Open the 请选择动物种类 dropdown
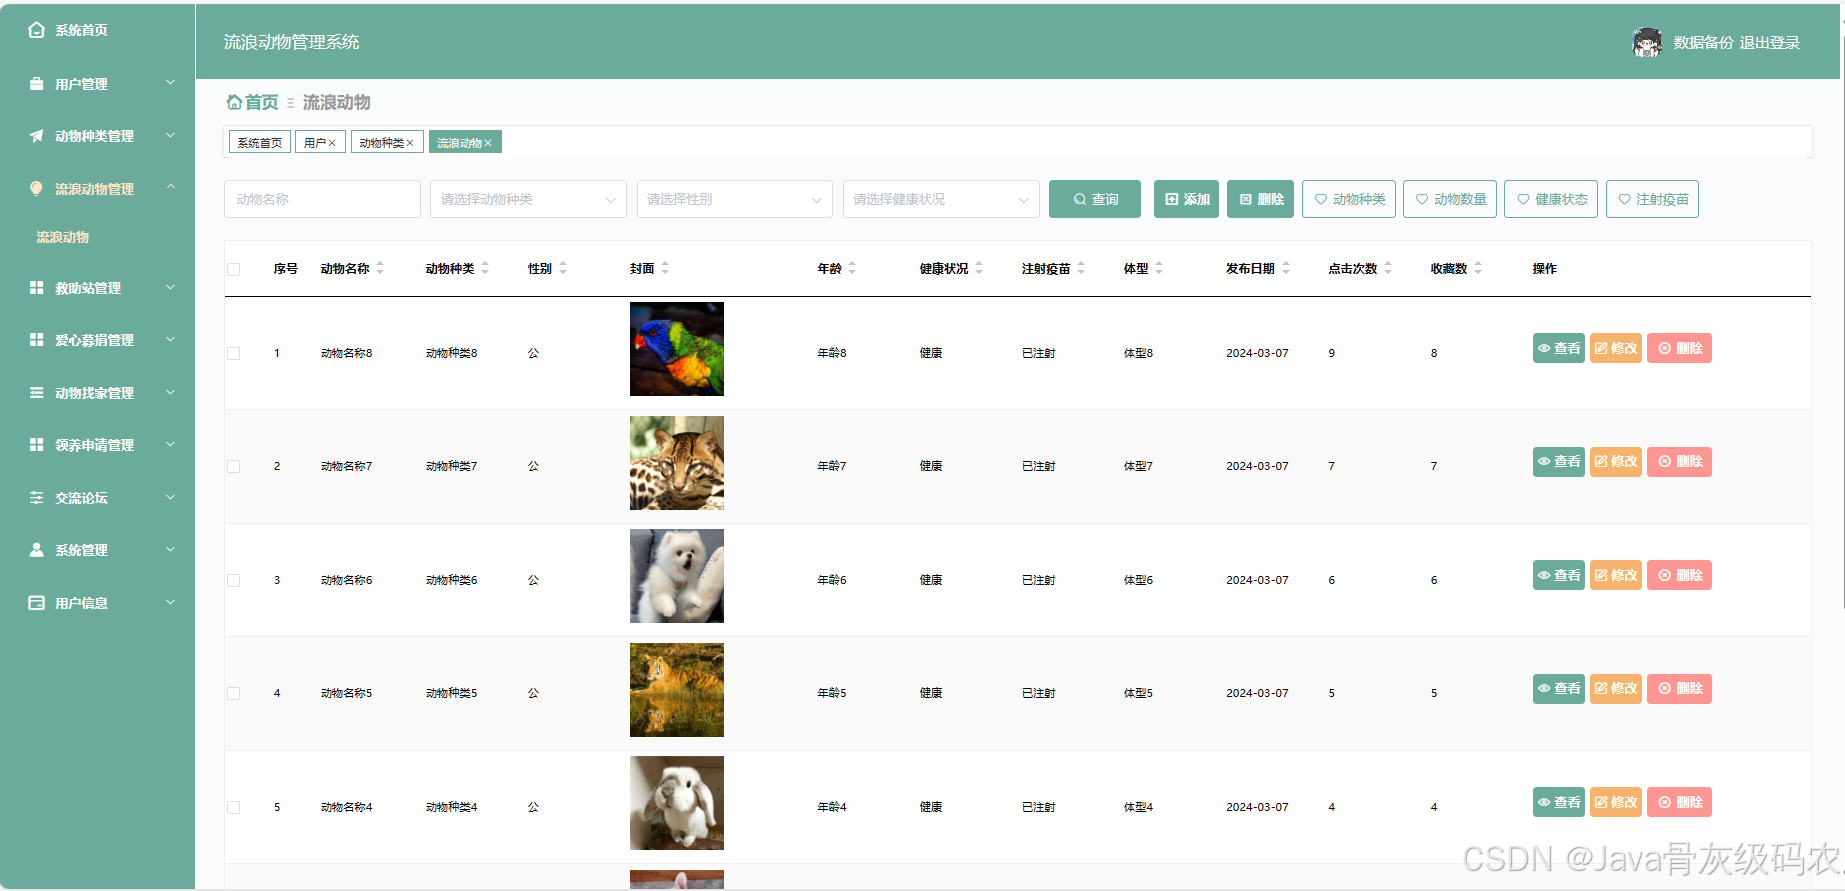Image resolution: width=1845 pixels, height=891 pixels. coord(528,199)
